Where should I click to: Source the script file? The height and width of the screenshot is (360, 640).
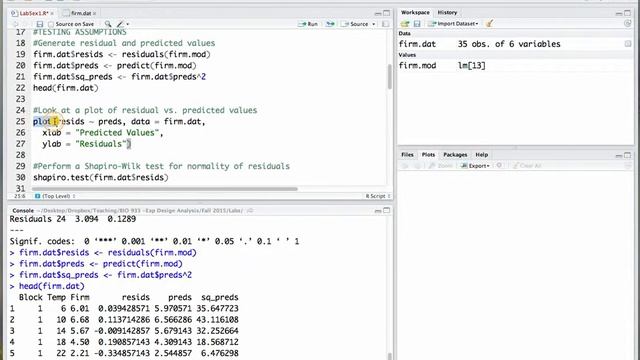355,24
